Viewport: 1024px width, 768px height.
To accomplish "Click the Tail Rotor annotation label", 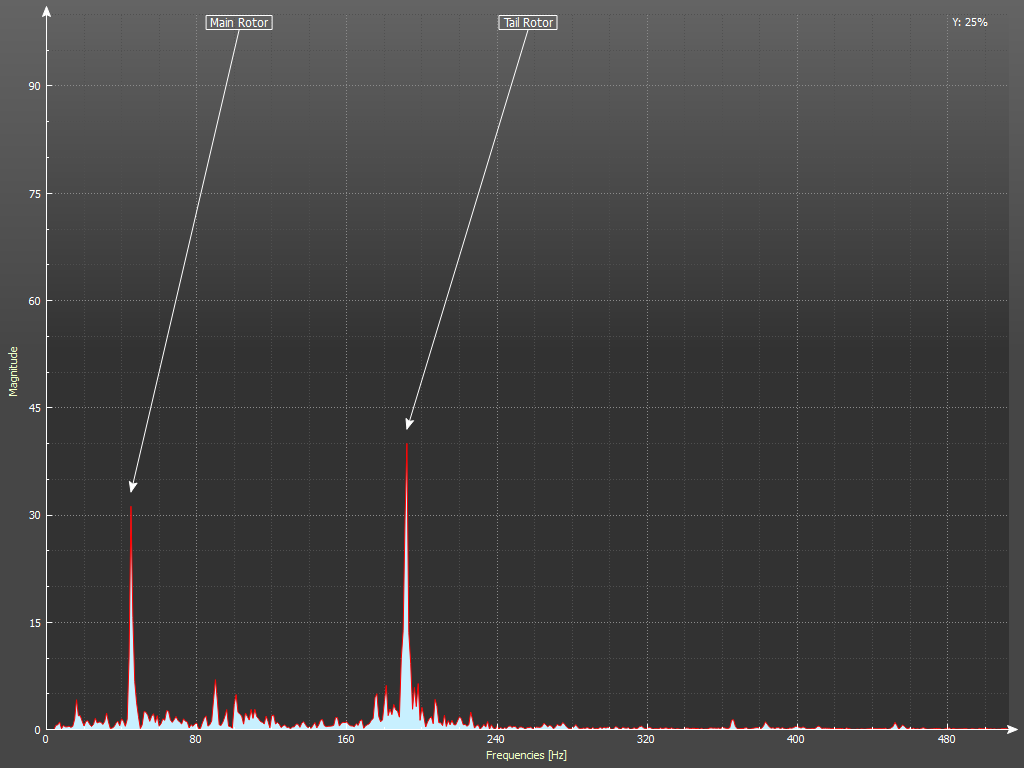I will (x=527, y=22).
